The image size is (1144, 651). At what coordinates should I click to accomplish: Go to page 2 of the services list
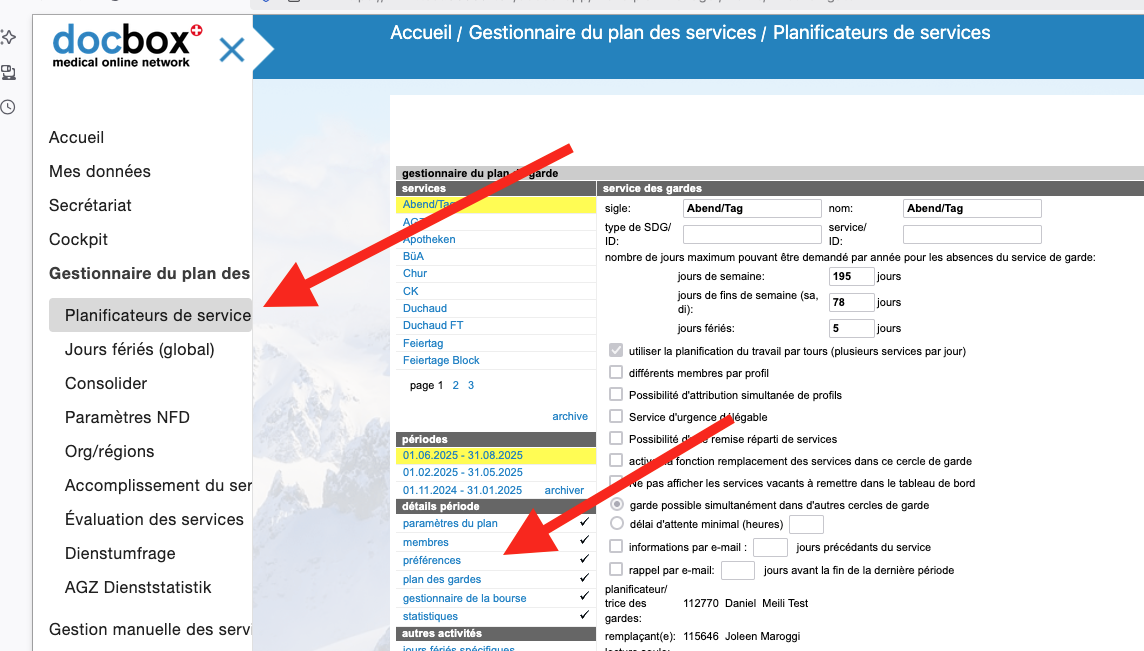pos(455,385)
